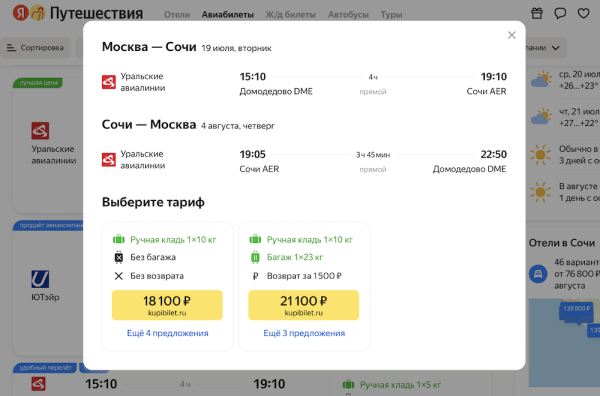600x396 pixels.
Task: Expand Ещё 3 предложения offers
Action: 304,333
